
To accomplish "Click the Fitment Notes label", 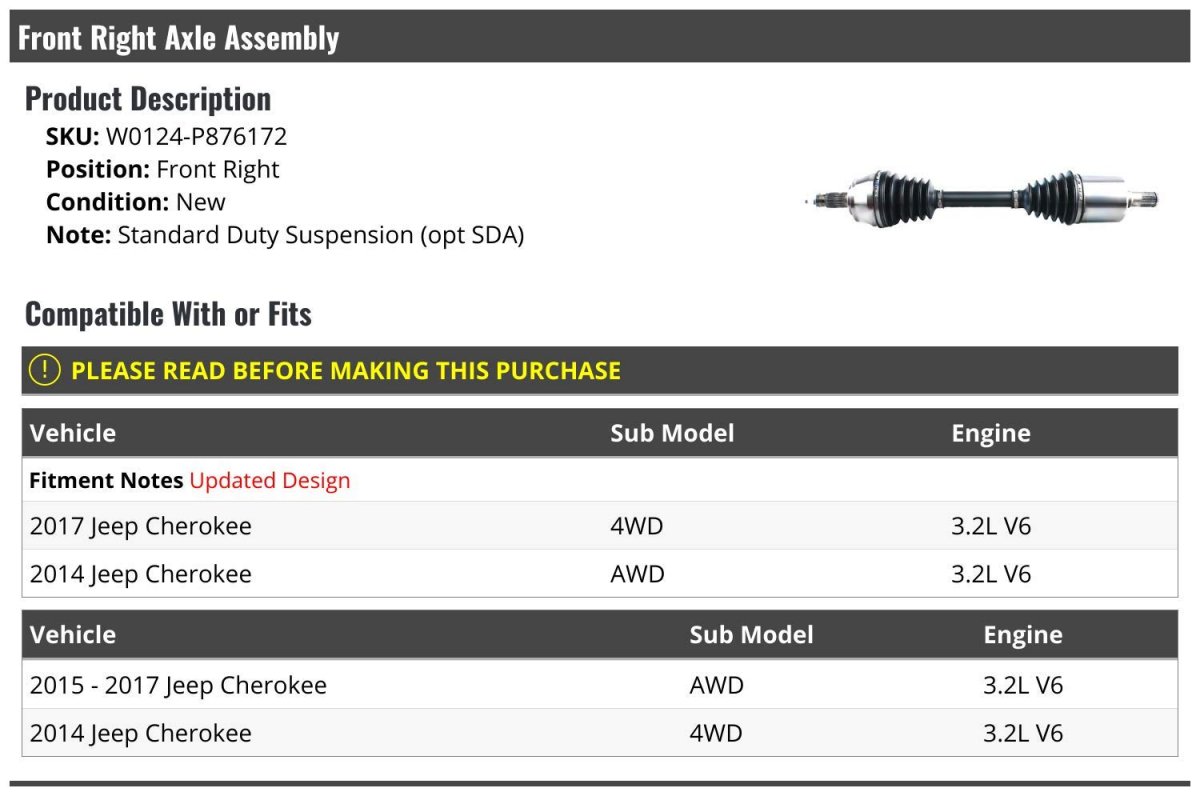I will click(x=106, y=480).
